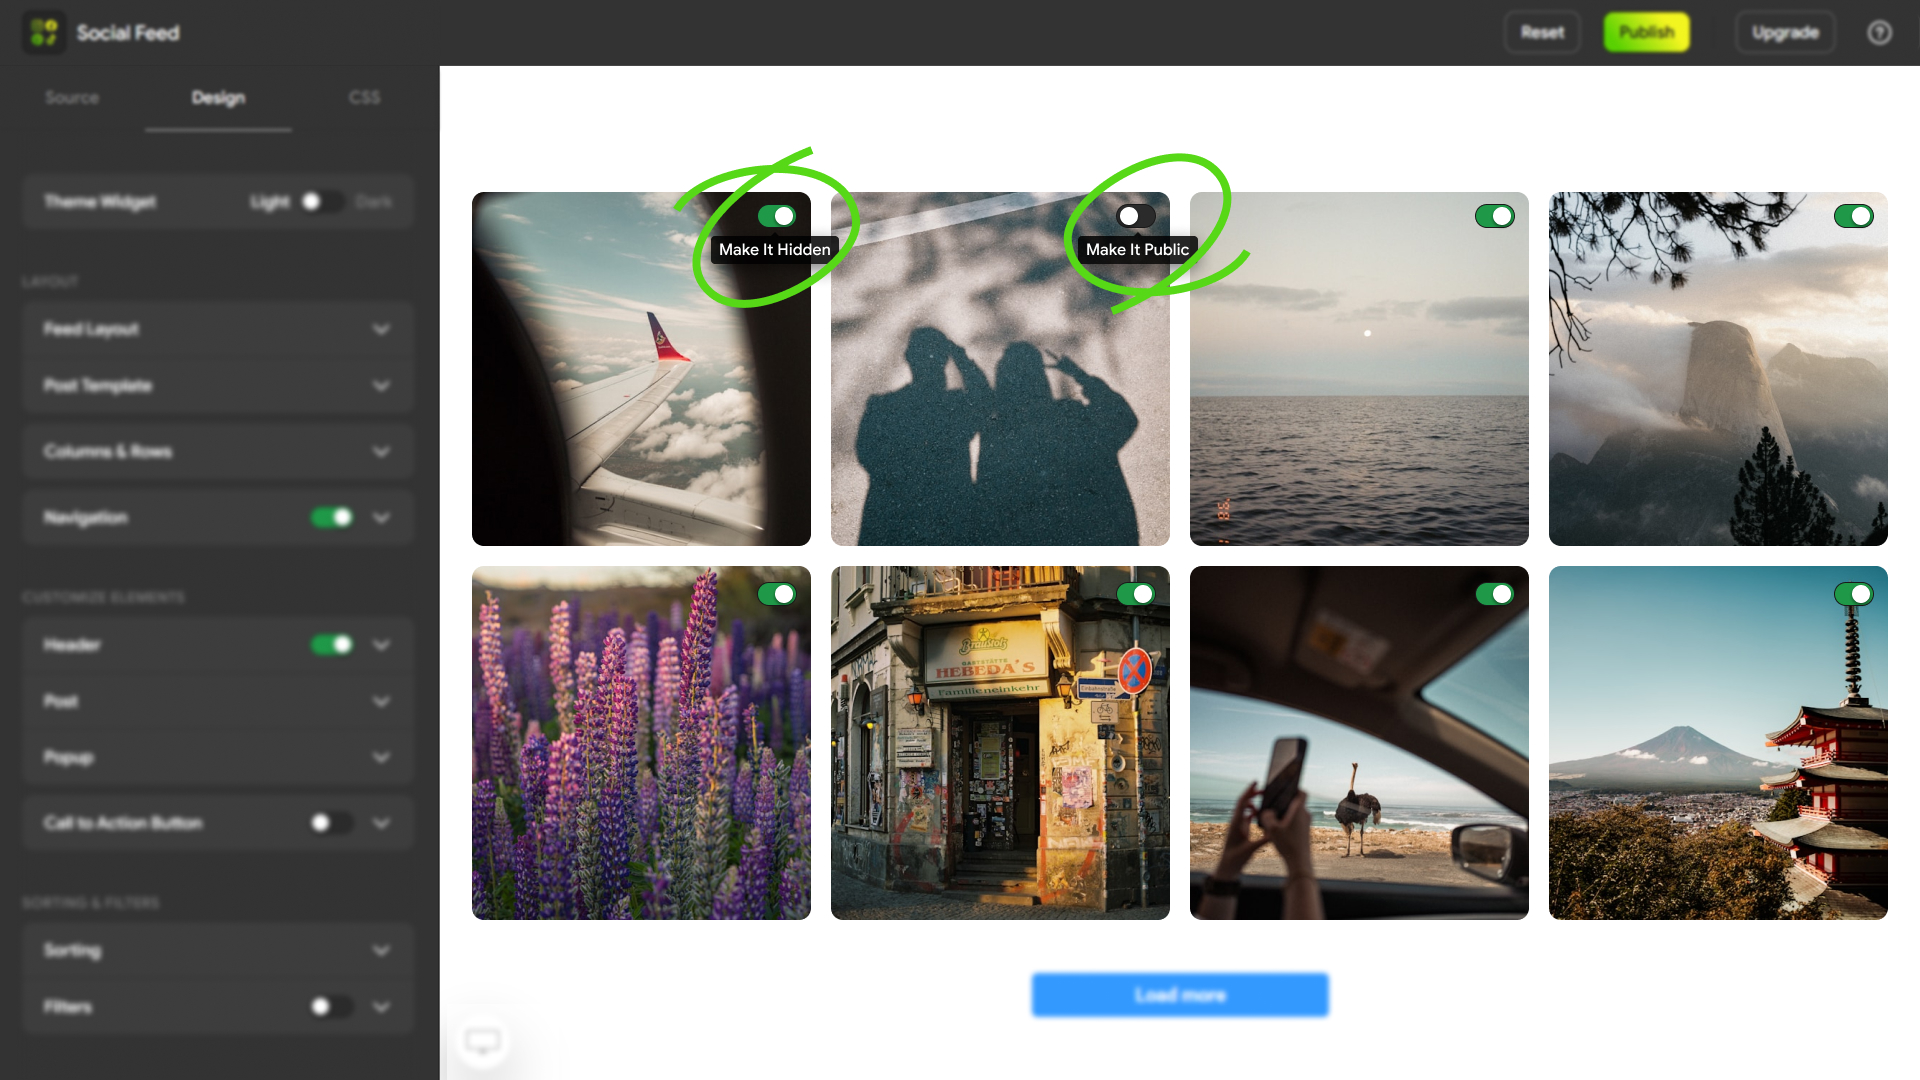Enable the Call to Action Button
The image size is (1920, 1080).
(x=331, y=822)
